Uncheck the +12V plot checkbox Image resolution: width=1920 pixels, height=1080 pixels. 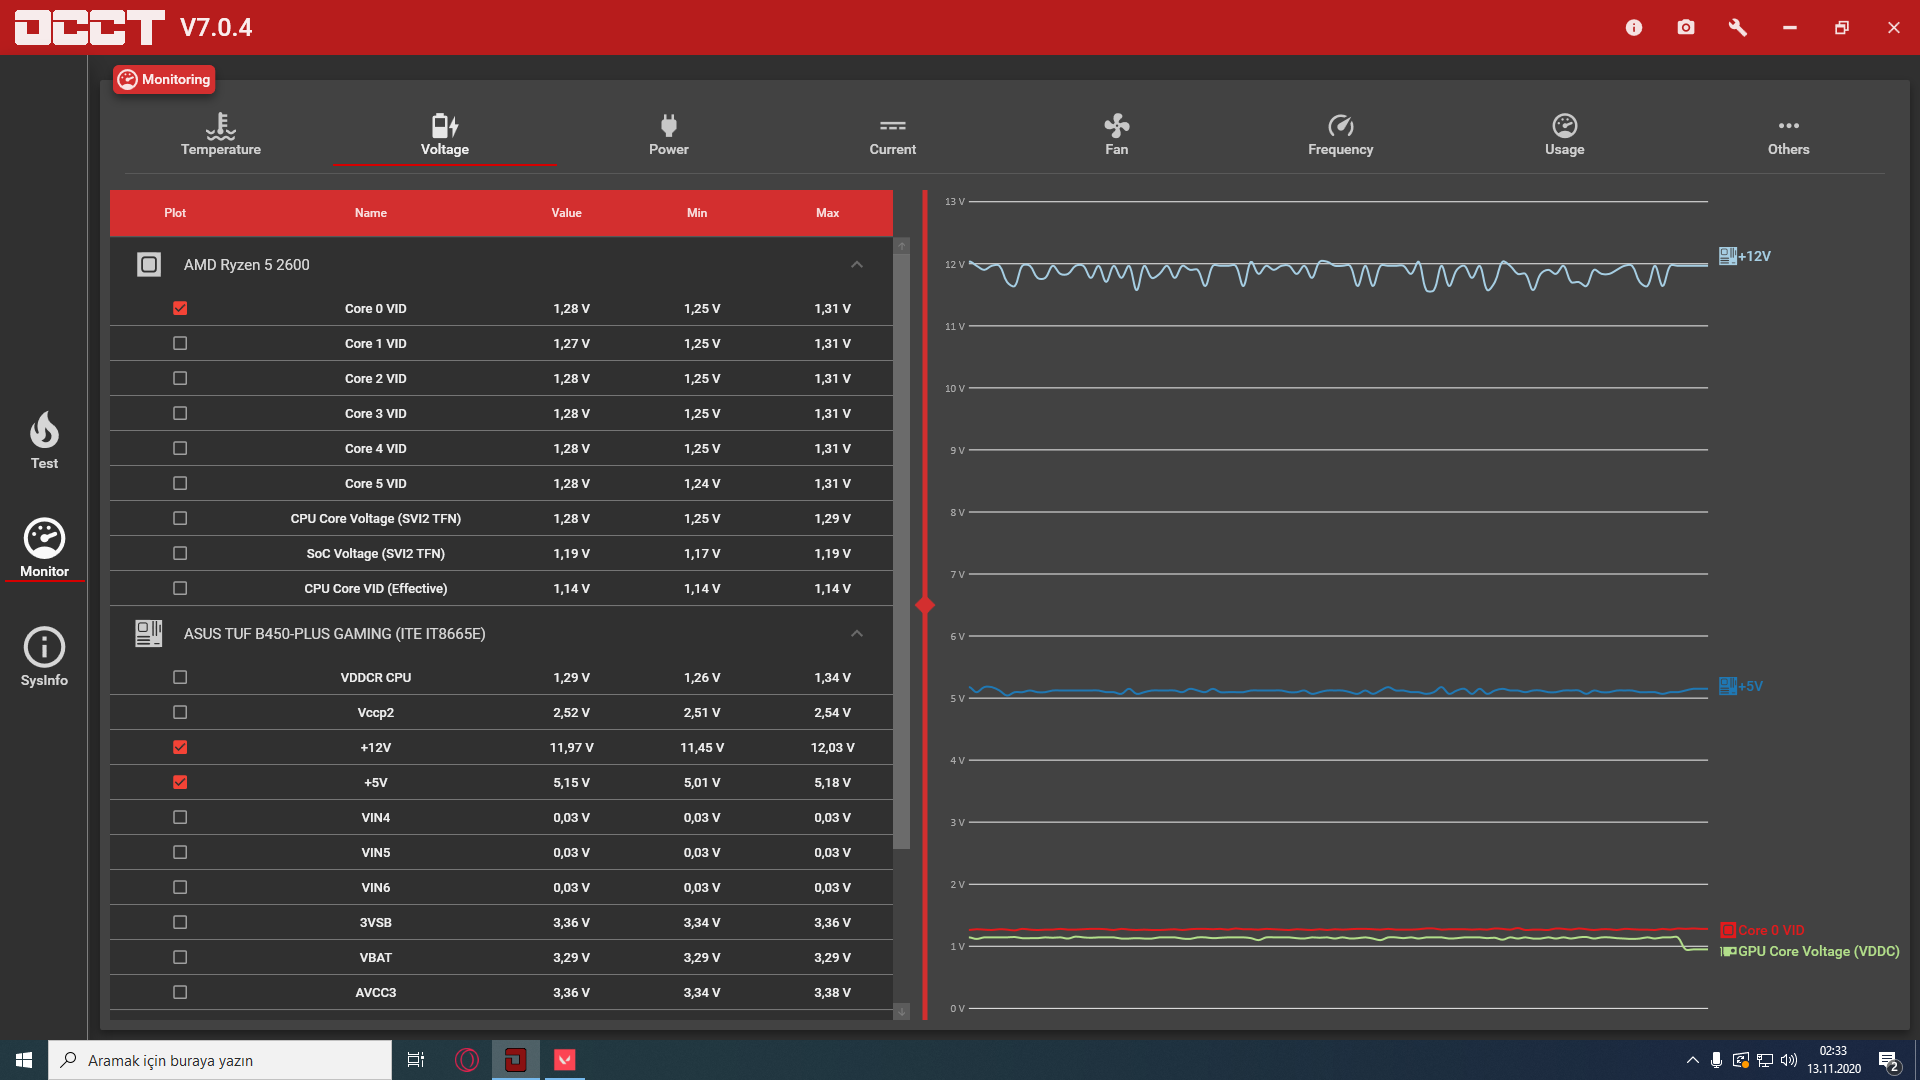pyautogui.click(x=180, y=747)
